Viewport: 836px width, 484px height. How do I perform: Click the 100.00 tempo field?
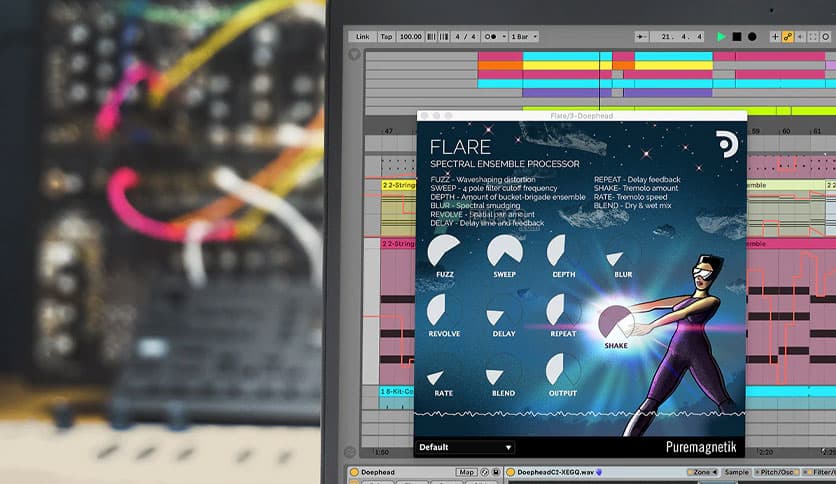click(x=411, y=37)
